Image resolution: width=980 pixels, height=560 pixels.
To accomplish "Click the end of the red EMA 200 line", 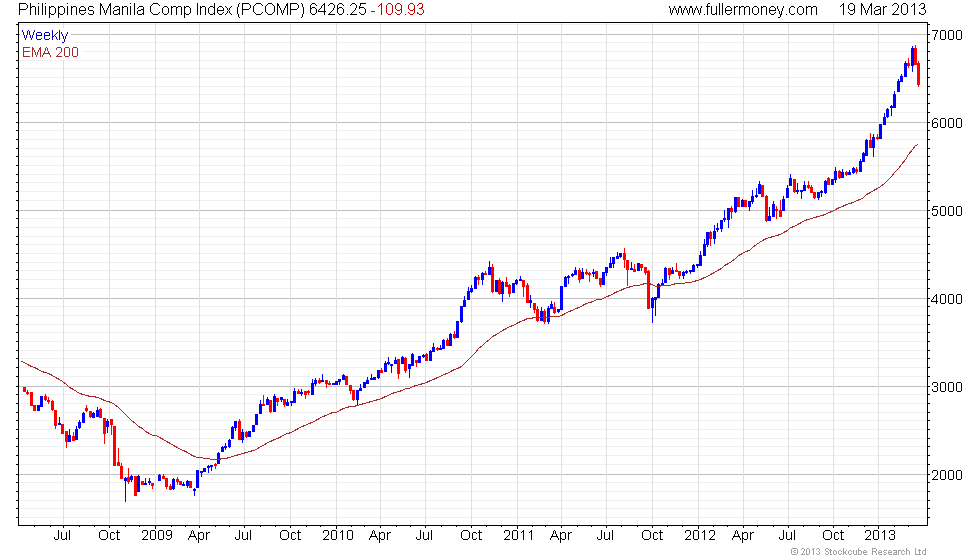I will tap(917, 145).
